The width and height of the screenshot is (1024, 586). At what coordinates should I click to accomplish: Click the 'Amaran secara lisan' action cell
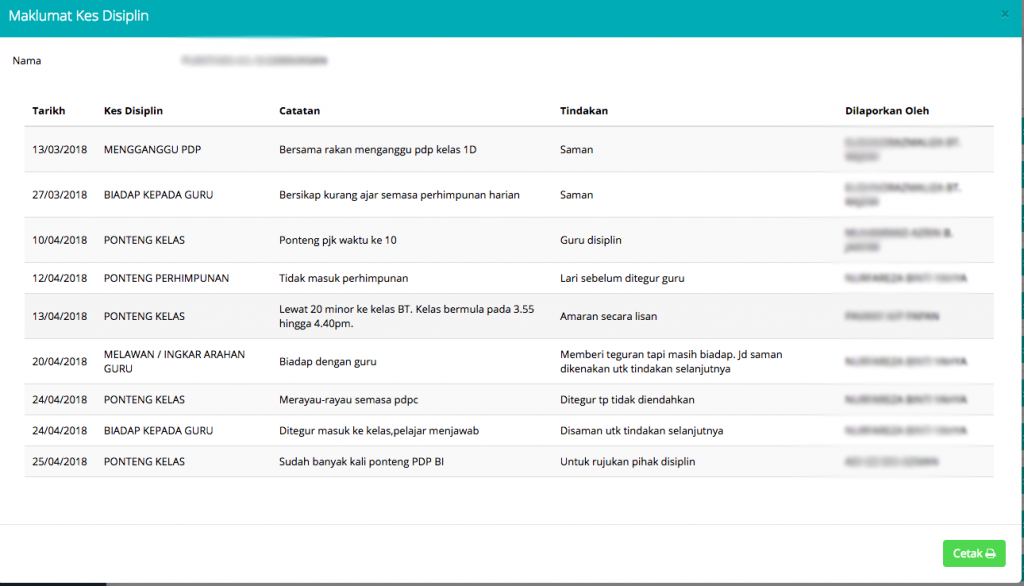[608, 316]
